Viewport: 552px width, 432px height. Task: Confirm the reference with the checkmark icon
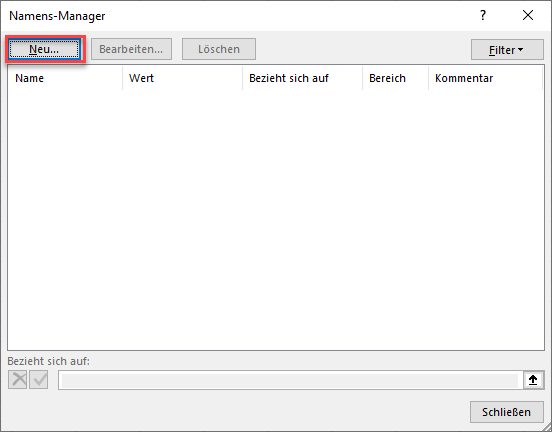click(x=39, y=380)
